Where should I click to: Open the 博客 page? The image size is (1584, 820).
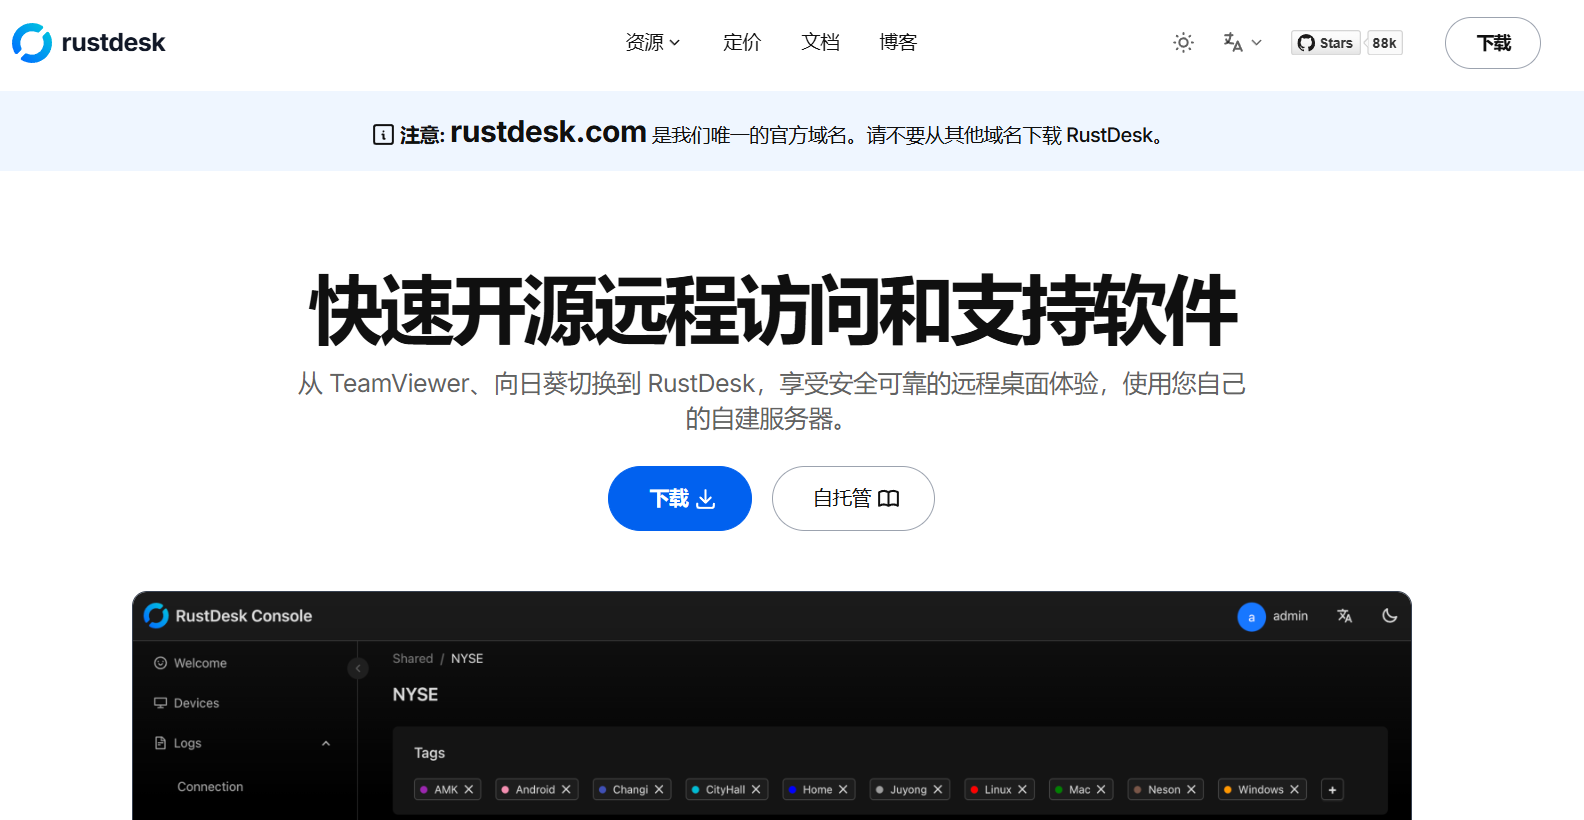pyautogui.click(x=898, y=42)
